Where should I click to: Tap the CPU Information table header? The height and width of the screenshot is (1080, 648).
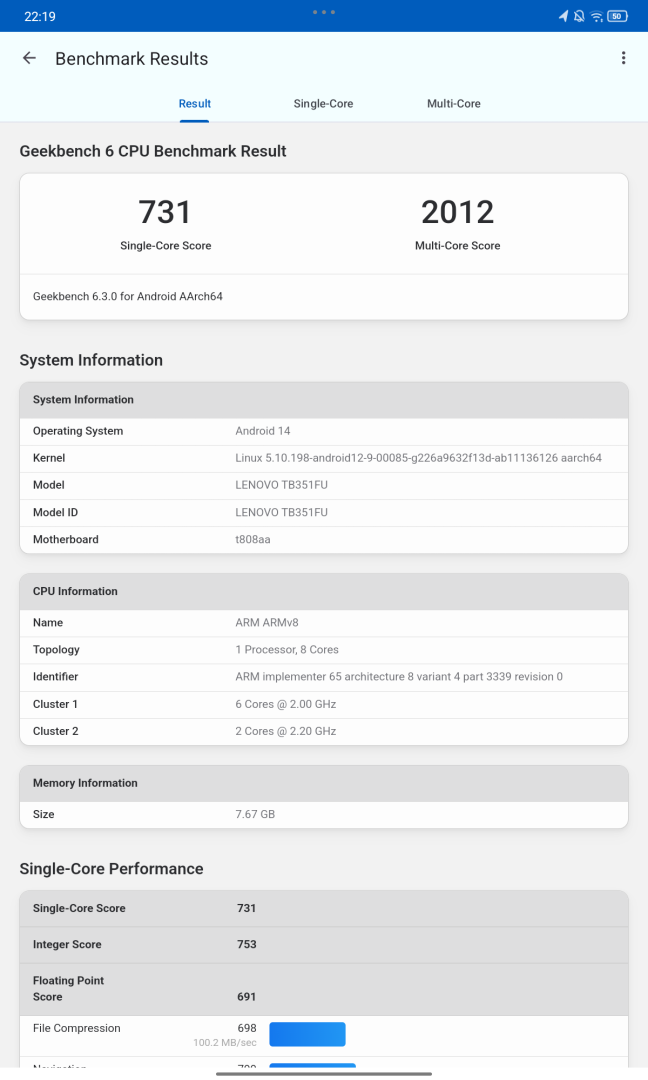tap(324, 592)
